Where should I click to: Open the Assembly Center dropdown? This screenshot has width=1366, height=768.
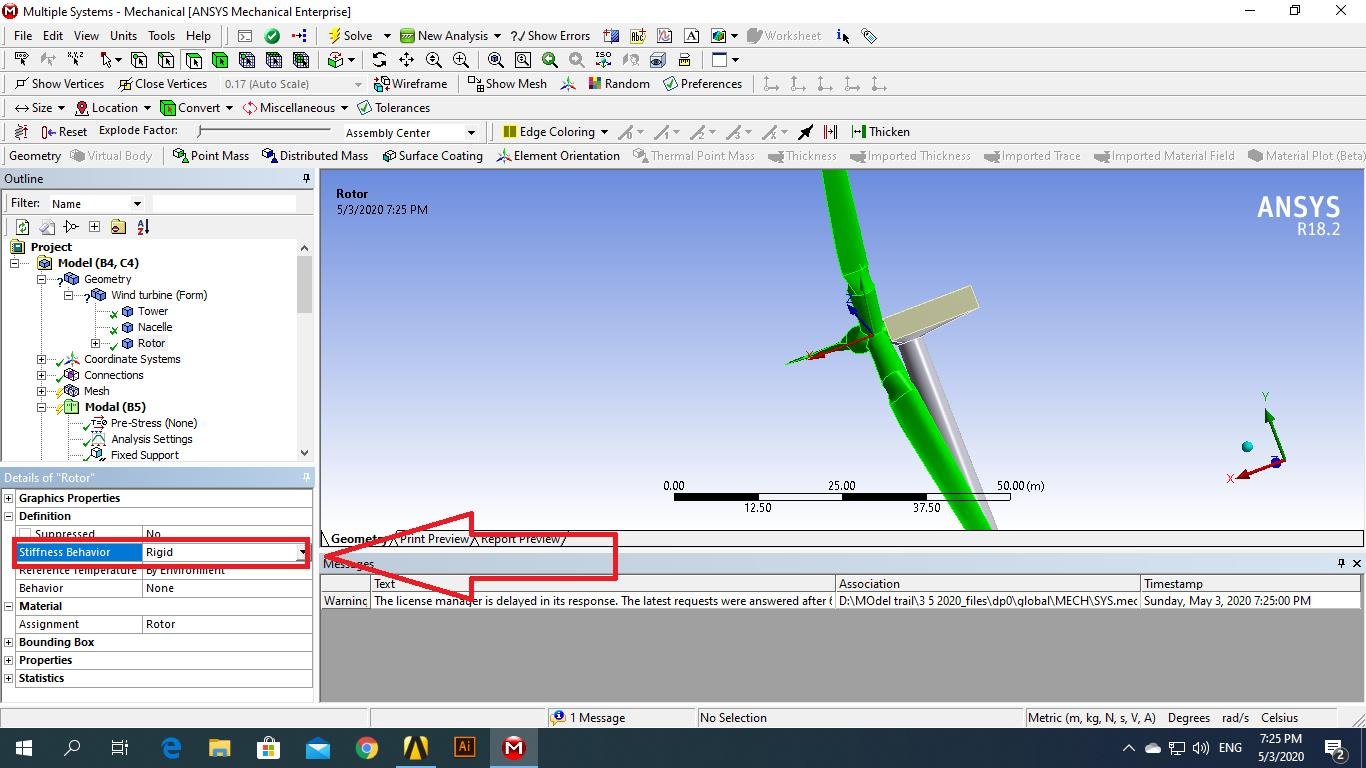tap(471, 133)
